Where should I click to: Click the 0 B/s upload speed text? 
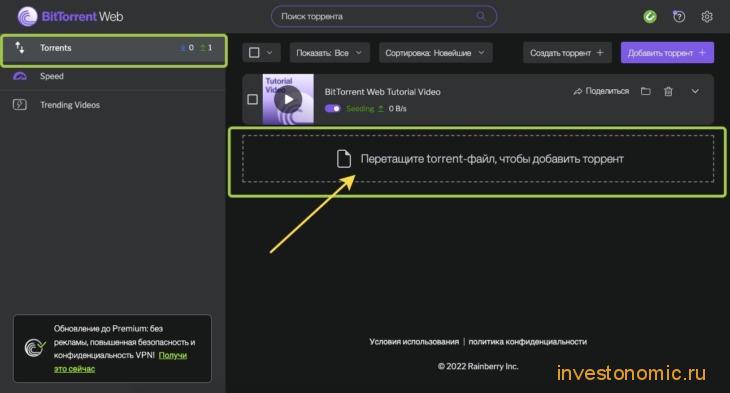(397, 108)
